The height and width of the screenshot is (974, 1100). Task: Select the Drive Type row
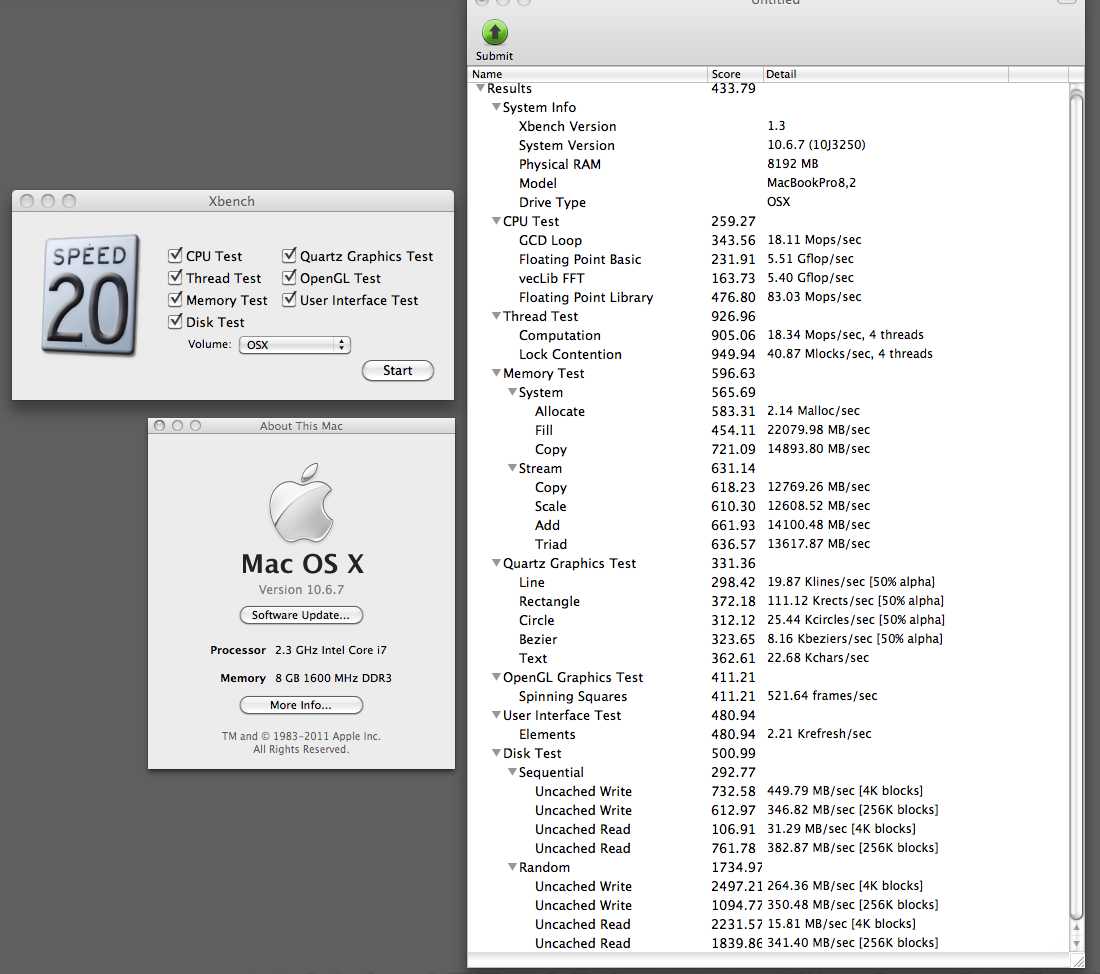[x=768, y=202]
